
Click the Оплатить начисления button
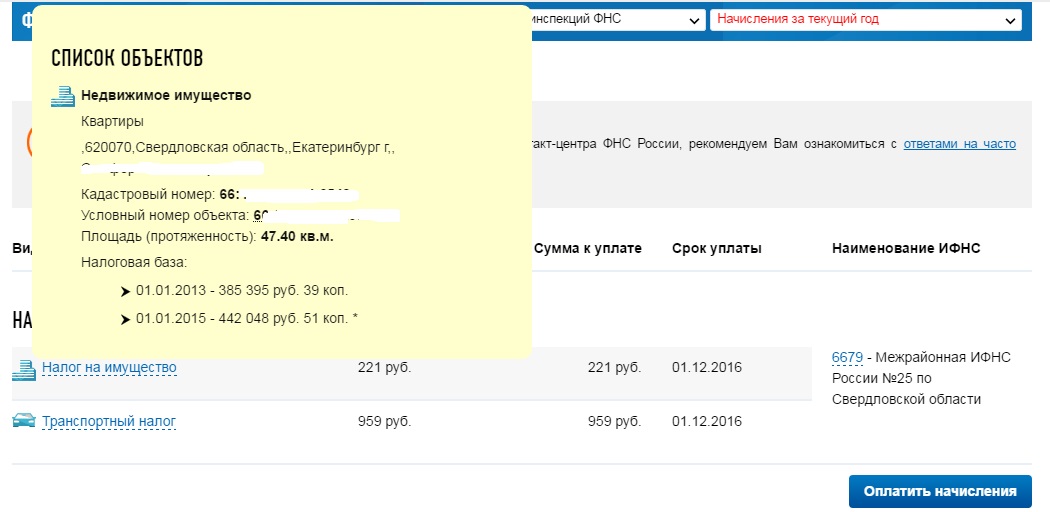(x=940, y=492)
